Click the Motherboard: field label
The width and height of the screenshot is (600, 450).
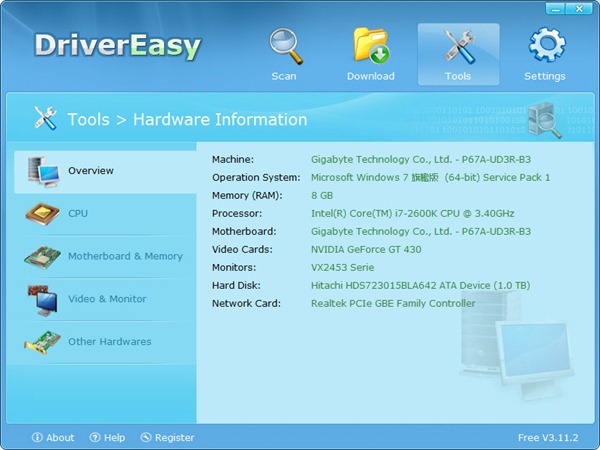244,232
